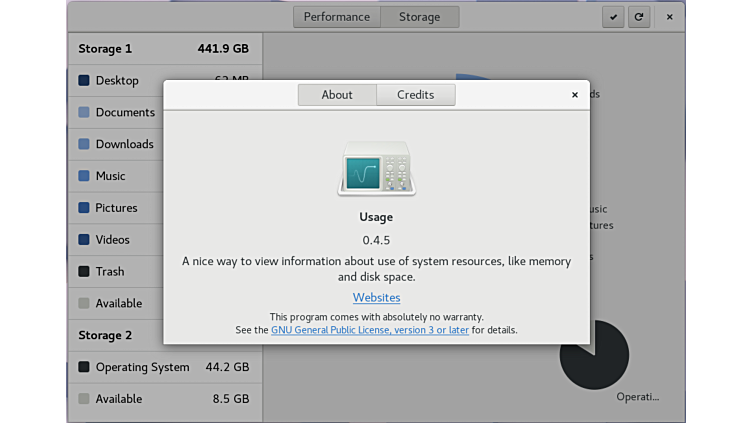Click the Documents color swatch
Image resolution: width=752 pixels, height=423 pixels.
84,112
